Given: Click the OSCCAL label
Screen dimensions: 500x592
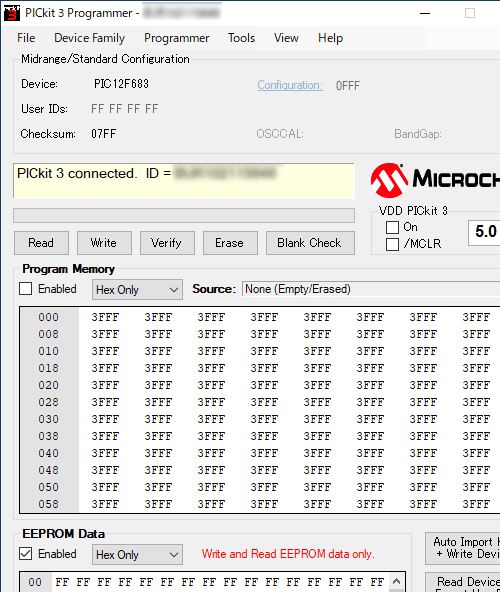Looking at the screenshot, I should (280, 134).
